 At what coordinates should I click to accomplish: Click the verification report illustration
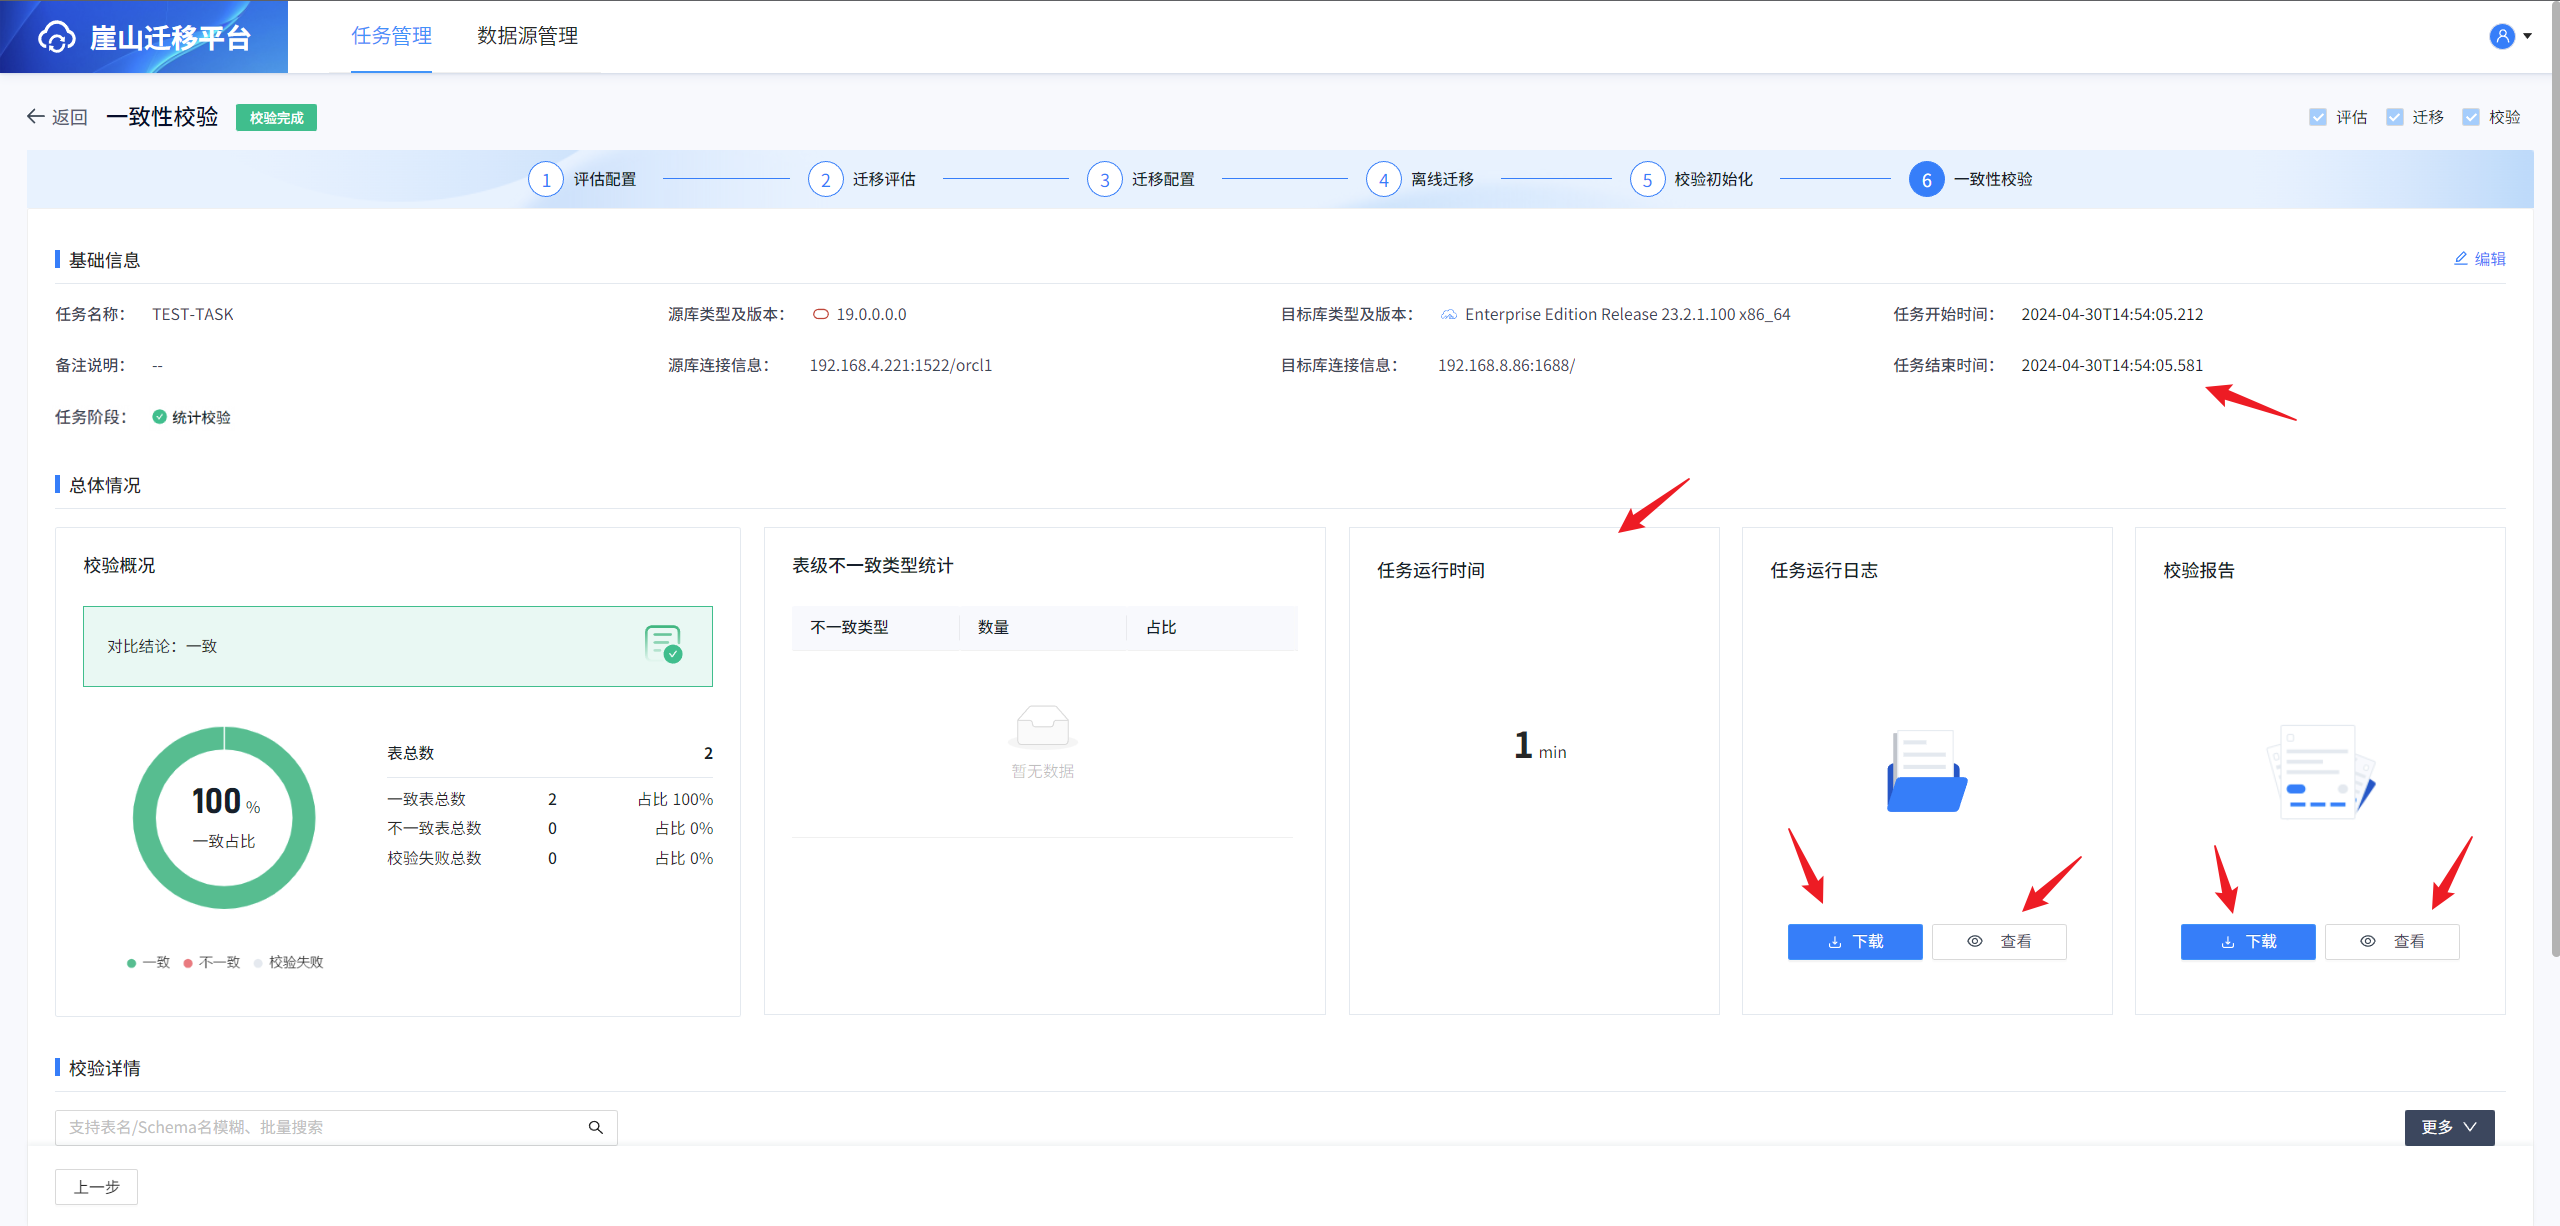[2319, 773]
